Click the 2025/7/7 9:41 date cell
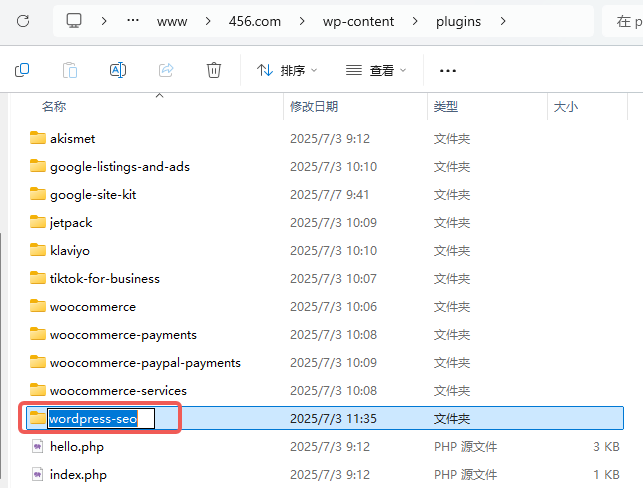 [330, 195]
